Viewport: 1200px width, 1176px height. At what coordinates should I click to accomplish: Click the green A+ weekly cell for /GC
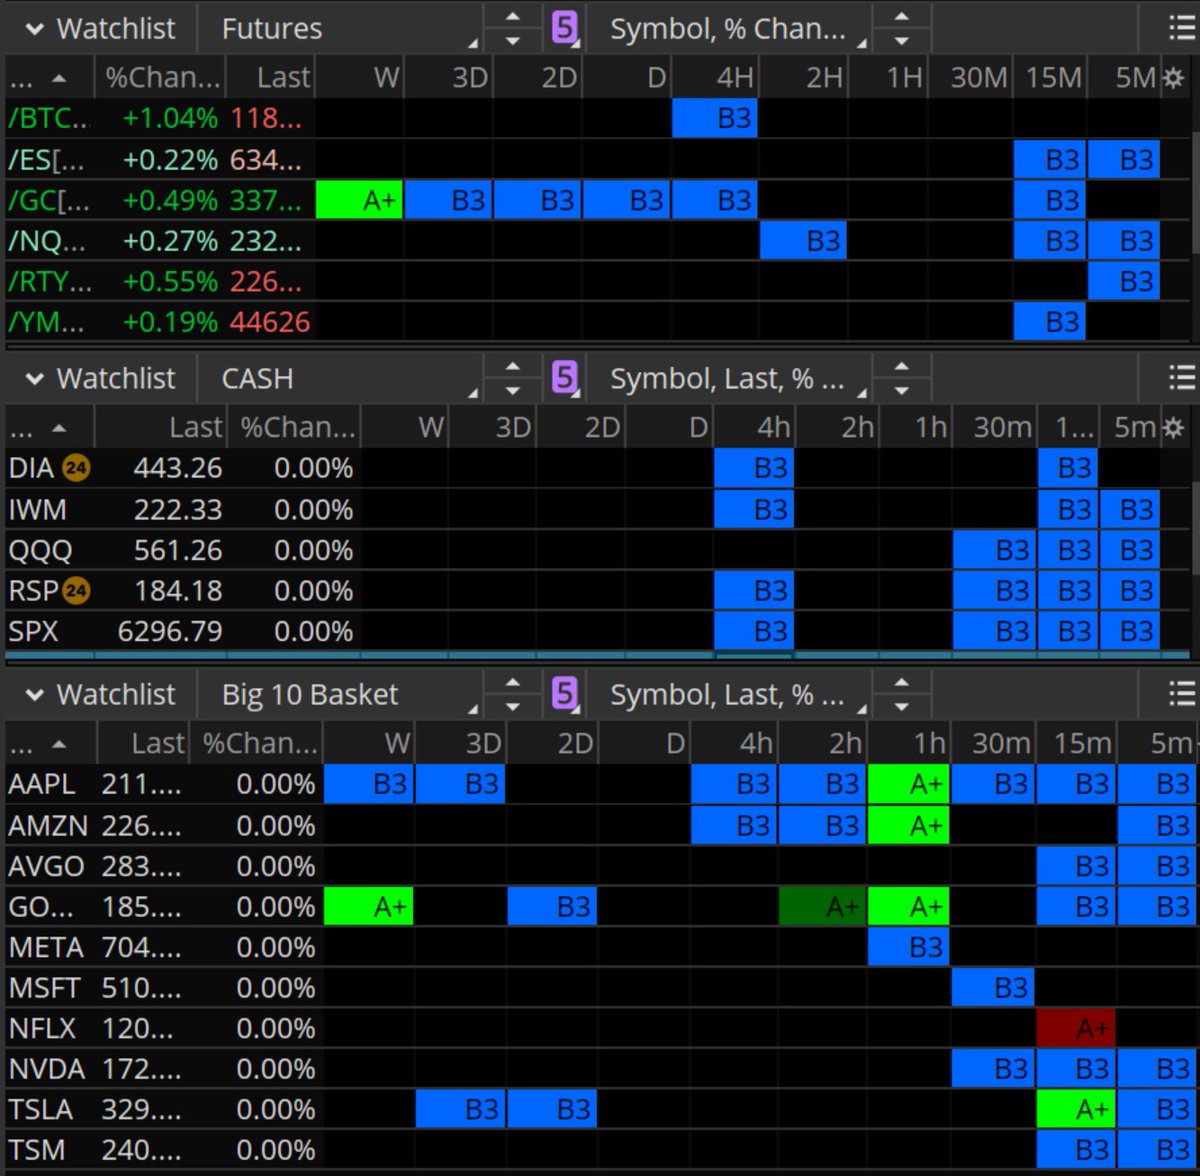point(359,200)
